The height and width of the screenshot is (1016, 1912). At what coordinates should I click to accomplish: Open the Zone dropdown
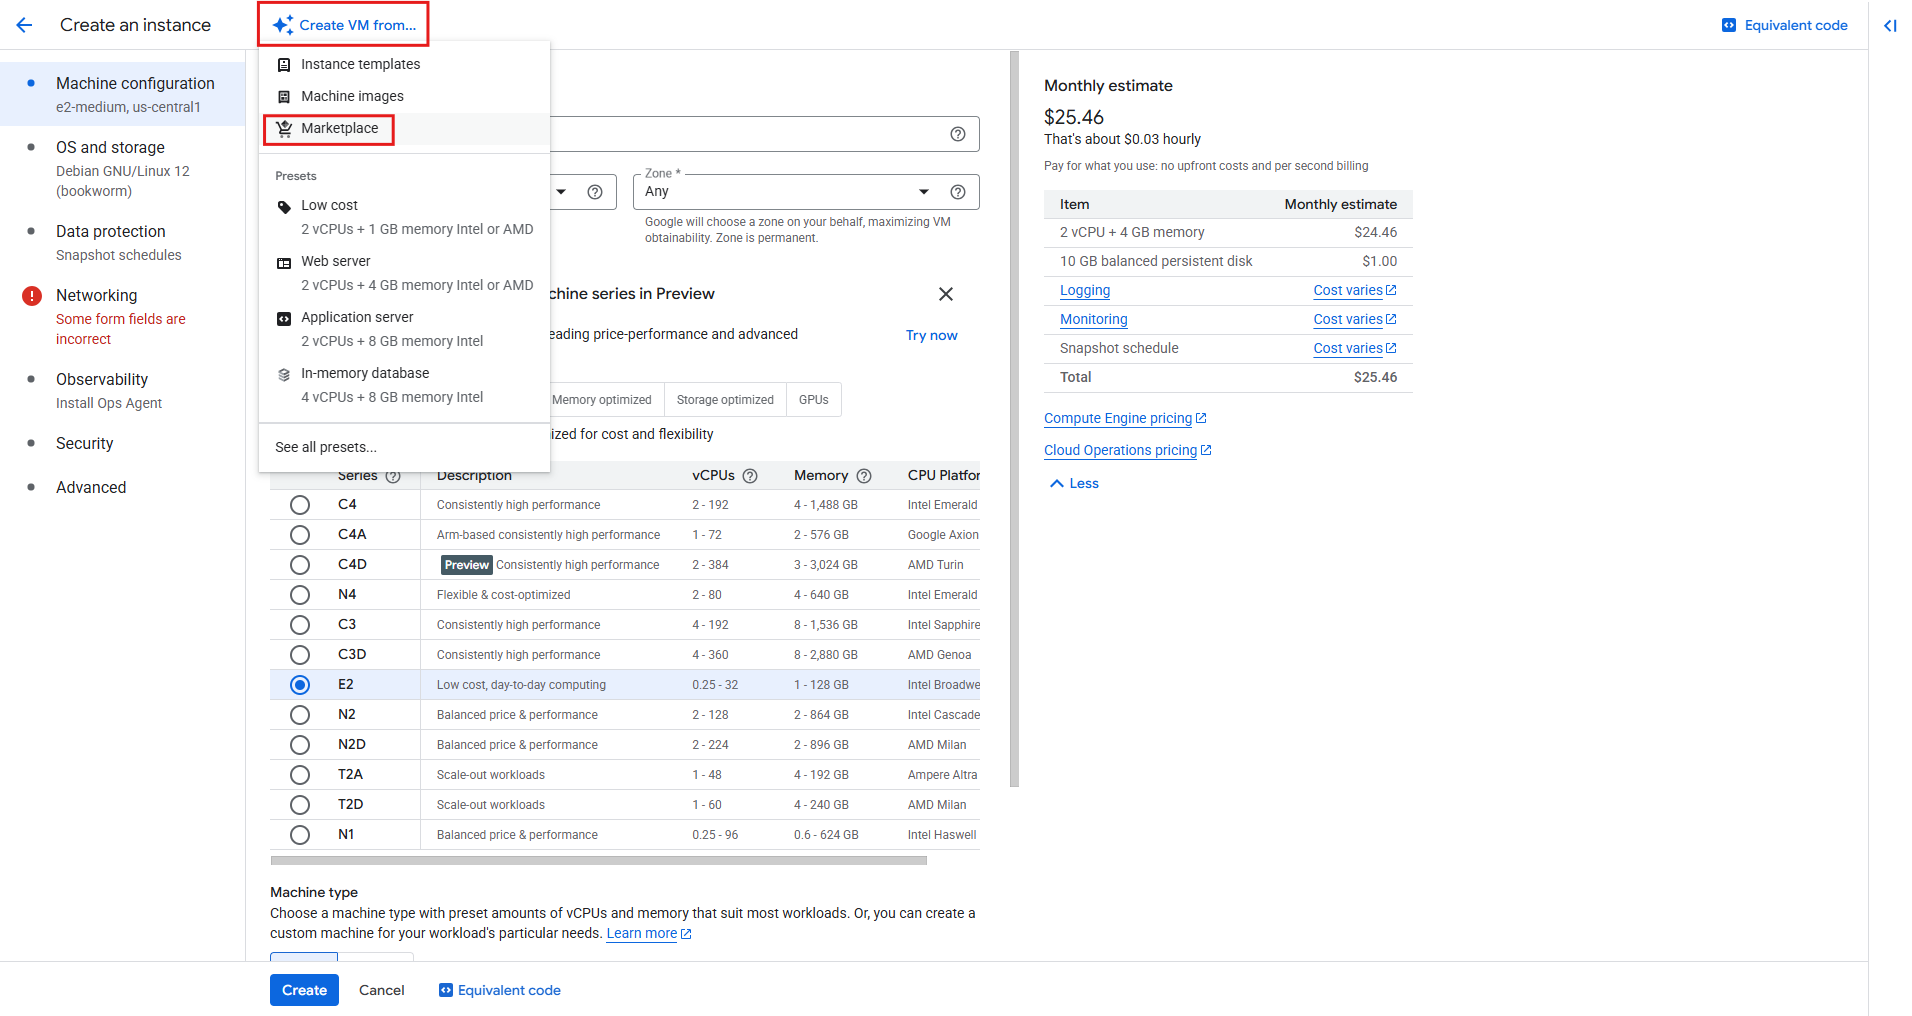[x=922, y=191]
